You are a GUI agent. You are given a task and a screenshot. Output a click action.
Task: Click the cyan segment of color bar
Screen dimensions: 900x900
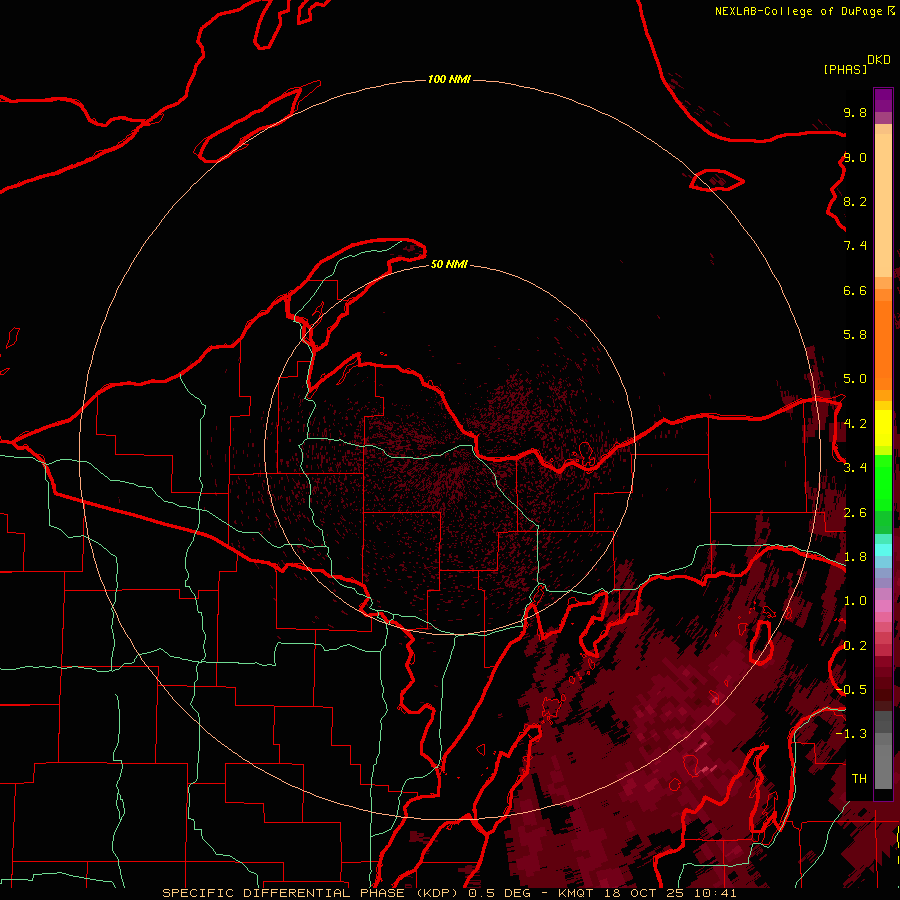pyautogui.click(x=883, y=550)
